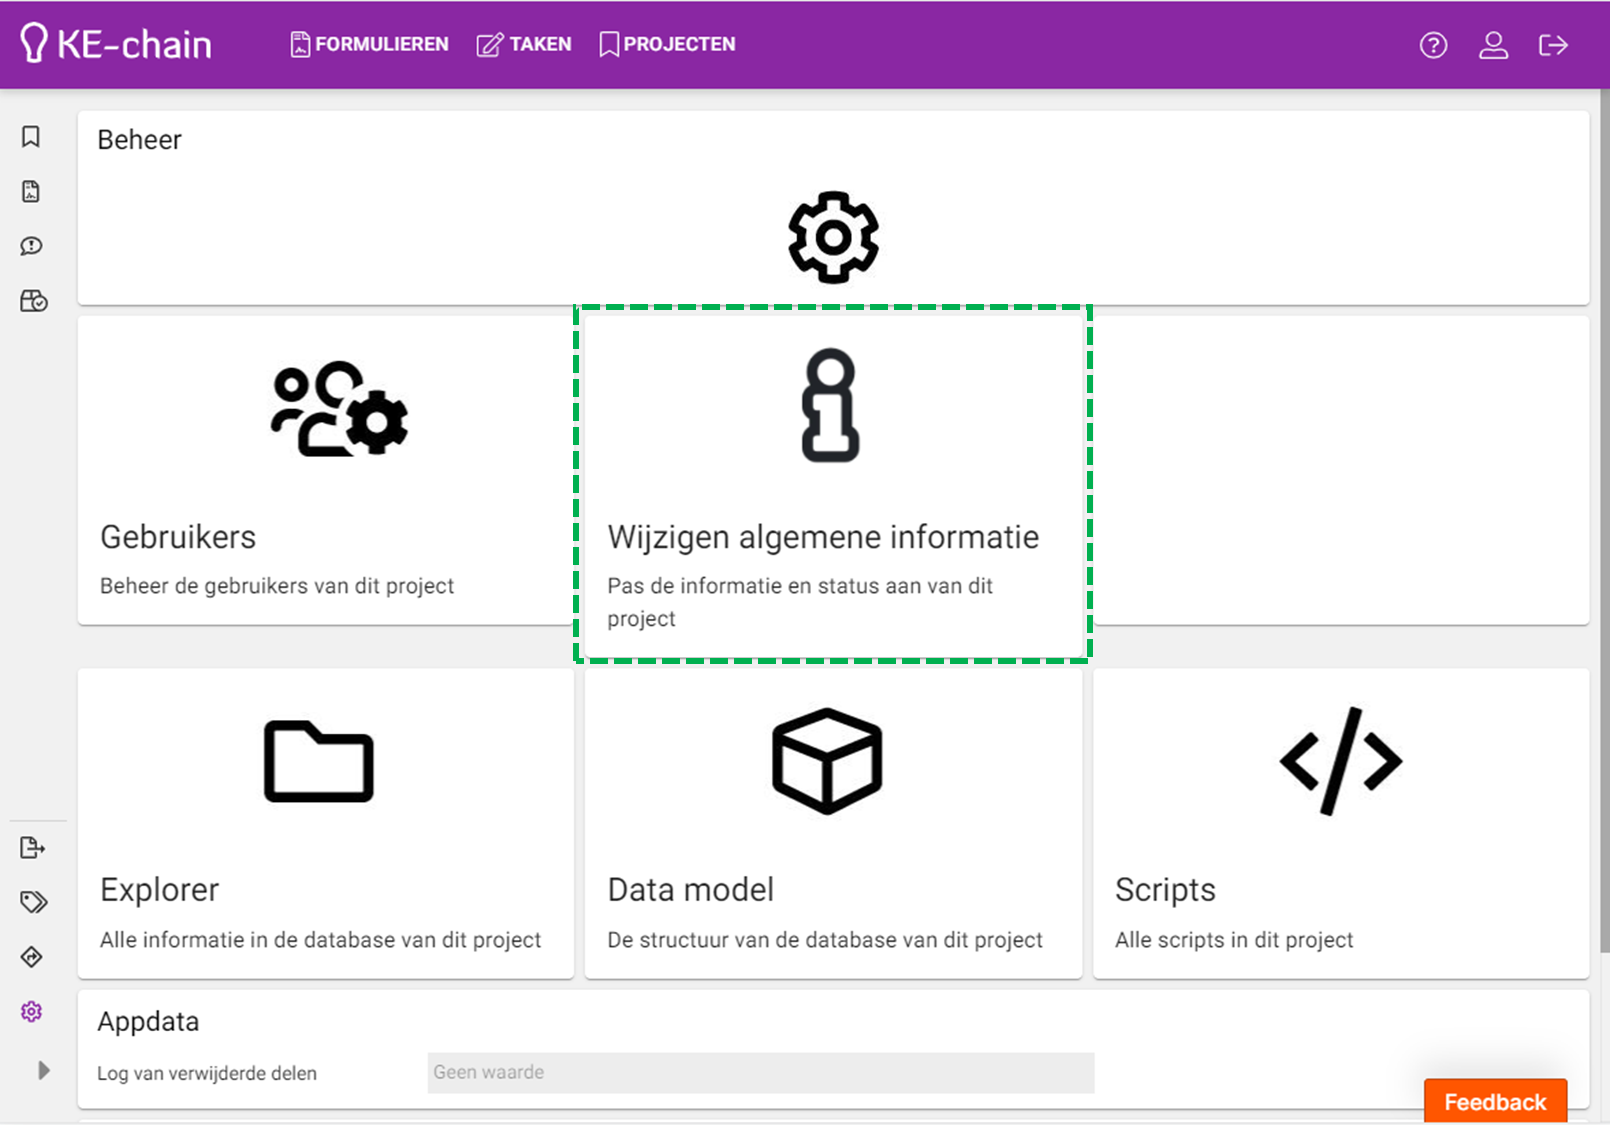This screenshot has height=1125, width=1610.
Task: Click the Log van verwijderde delen field
Action: (760, 1072)
